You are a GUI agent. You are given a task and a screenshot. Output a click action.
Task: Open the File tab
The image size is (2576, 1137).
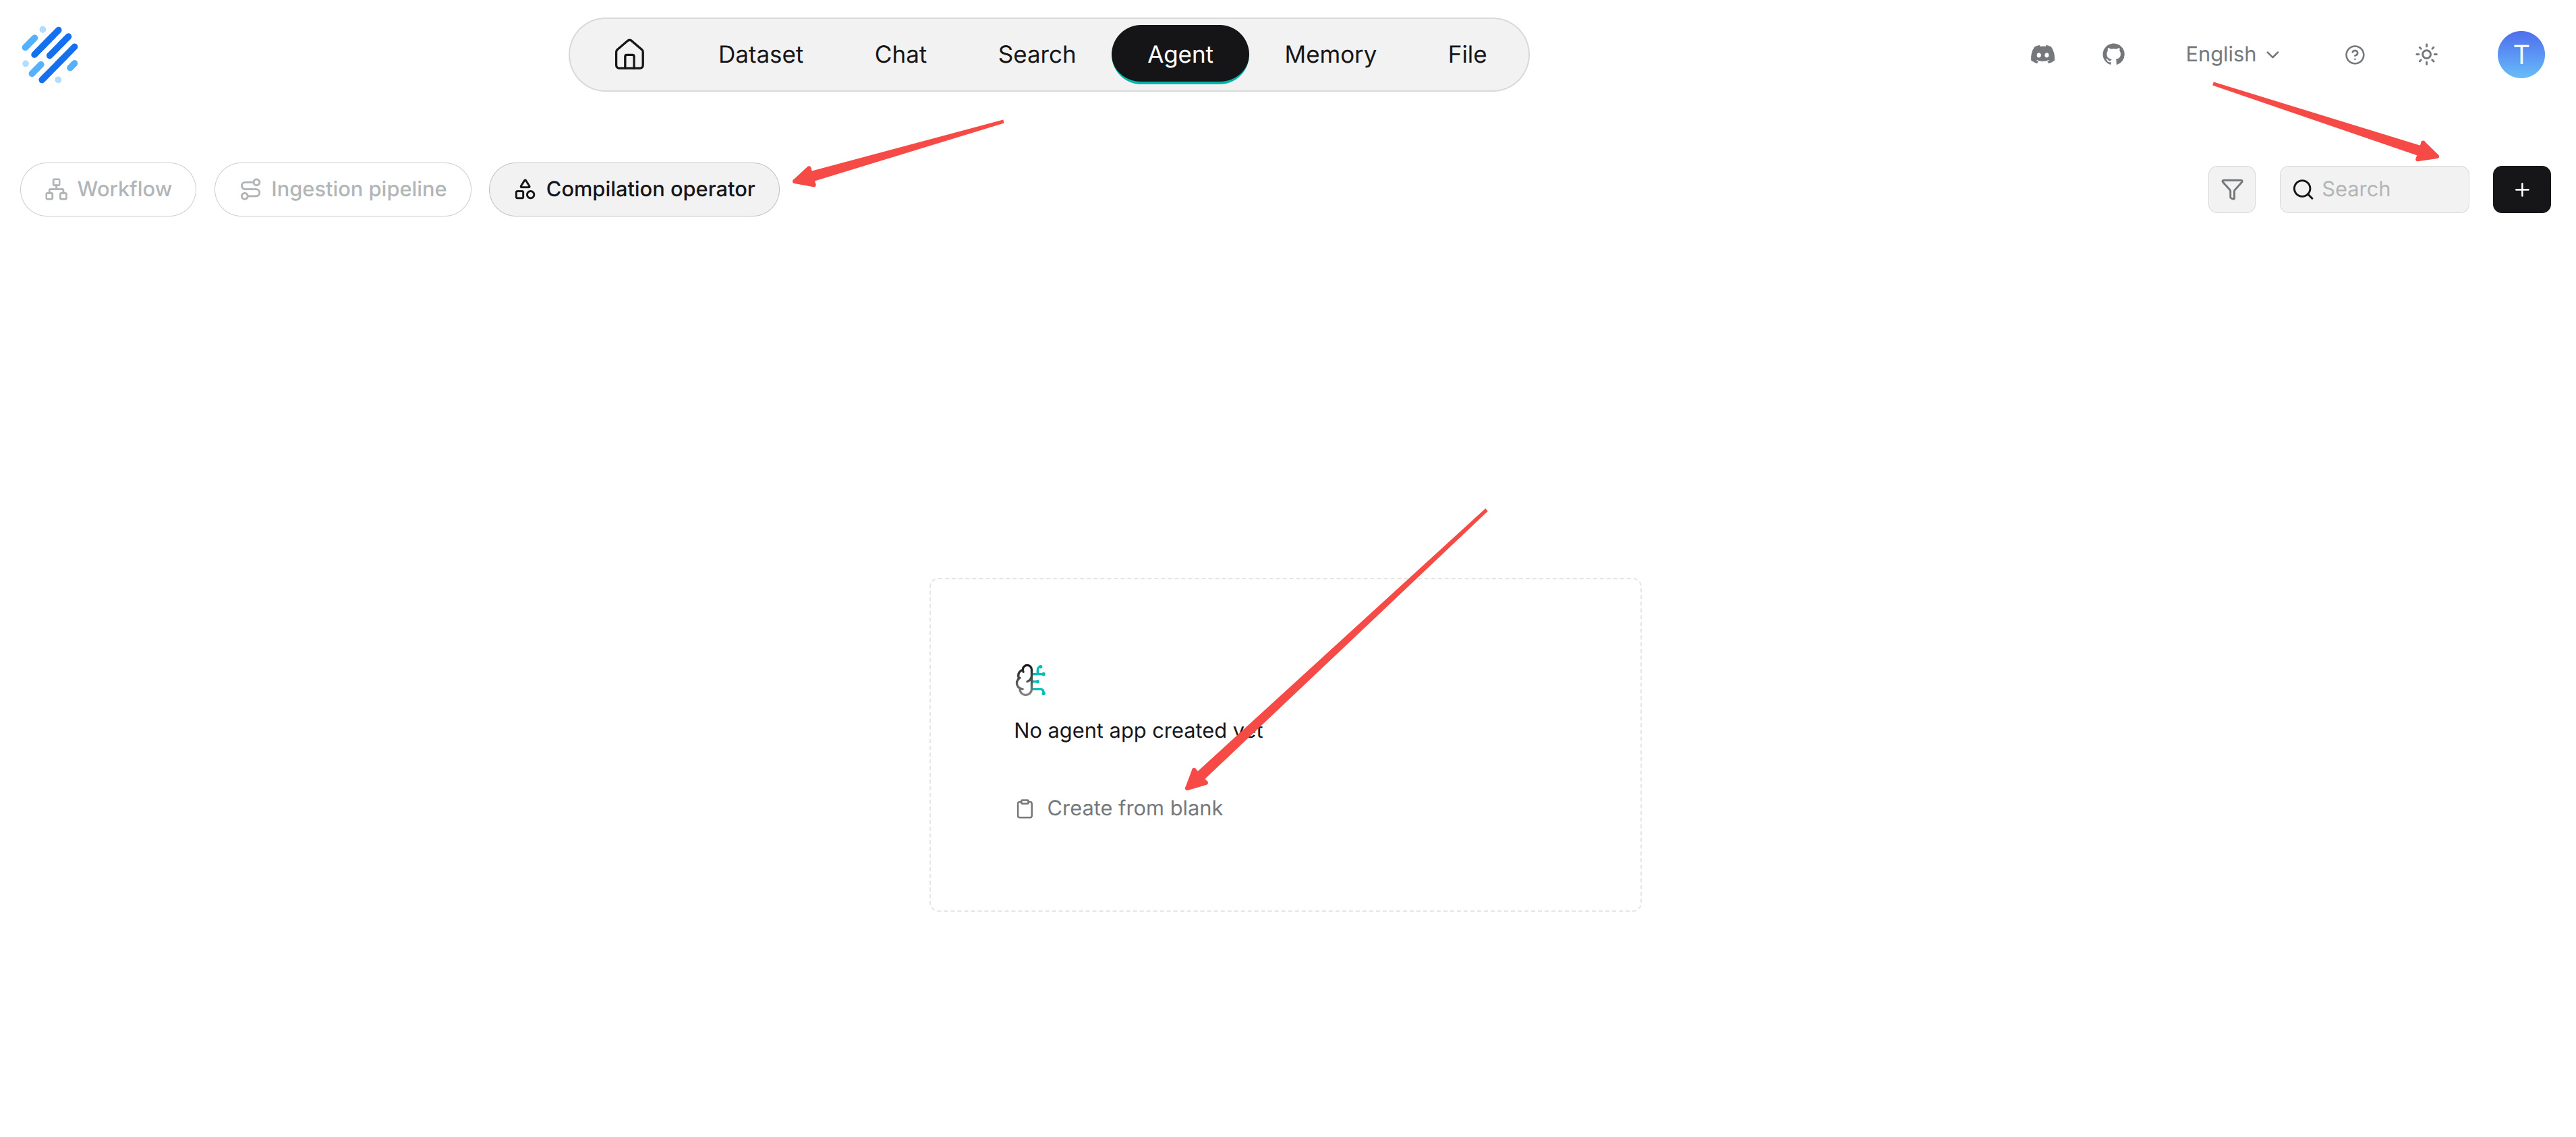(x=1467, y=54)
